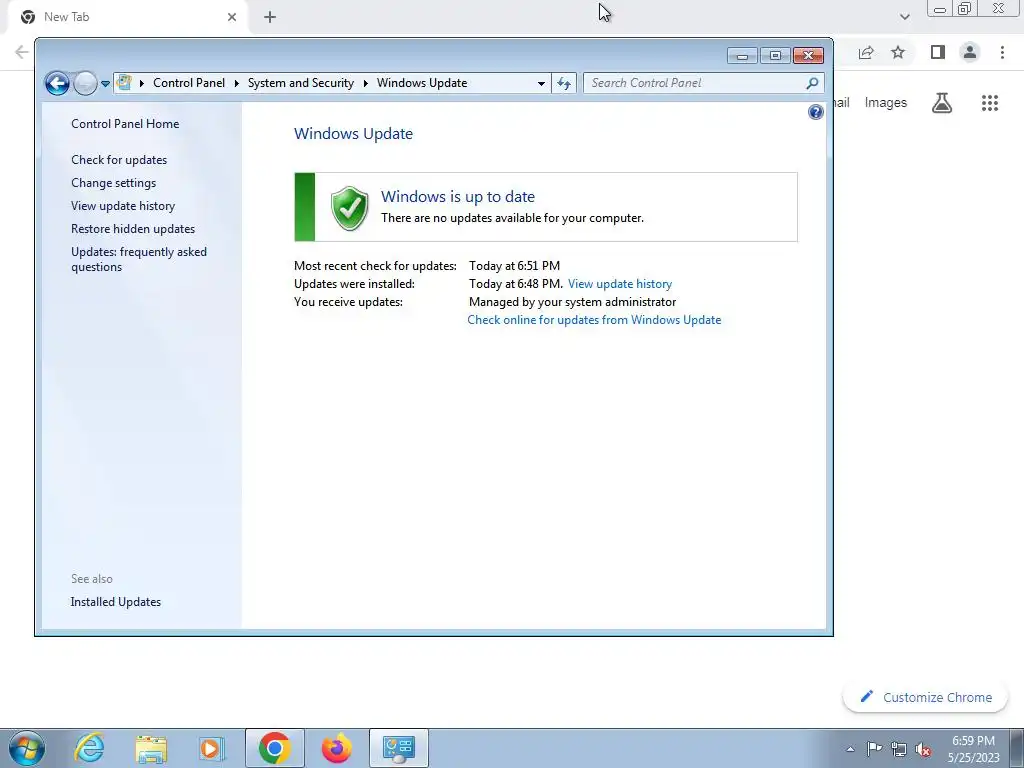Open Google apps grid icon
The width and height of the screenshot is (1024, 768).
click(x=989, y=103)
